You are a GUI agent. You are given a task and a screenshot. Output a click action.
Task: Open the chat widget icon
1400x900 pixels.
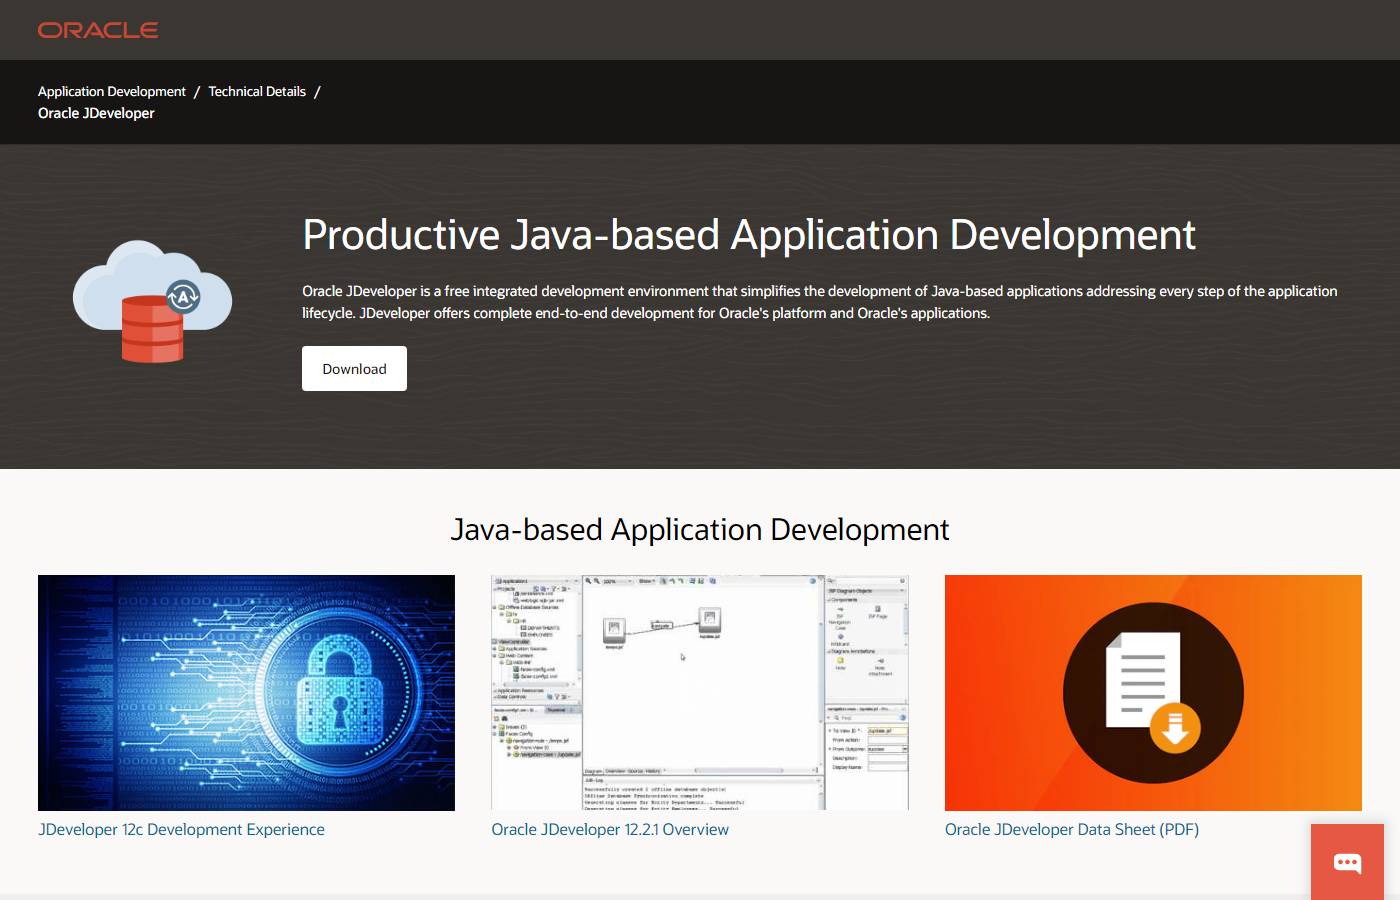pos(1347,862)
